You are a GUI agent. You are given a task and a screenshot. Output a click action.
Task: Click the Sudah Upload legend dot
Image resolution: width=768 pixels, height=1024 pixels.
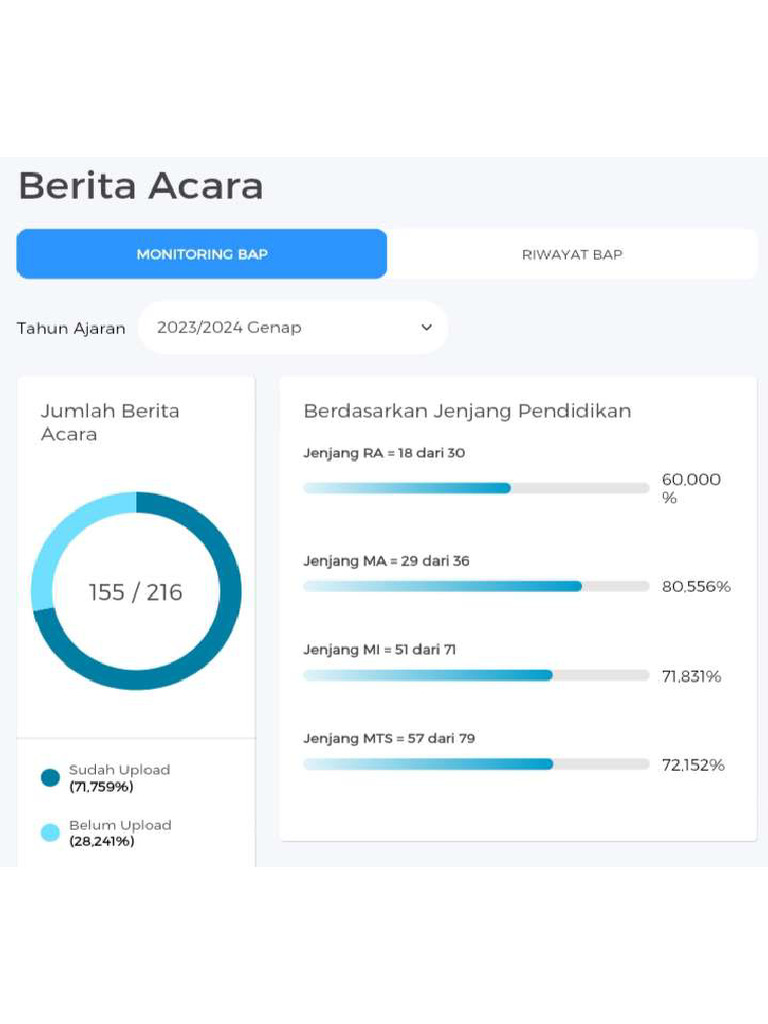[x=51, y=778]
